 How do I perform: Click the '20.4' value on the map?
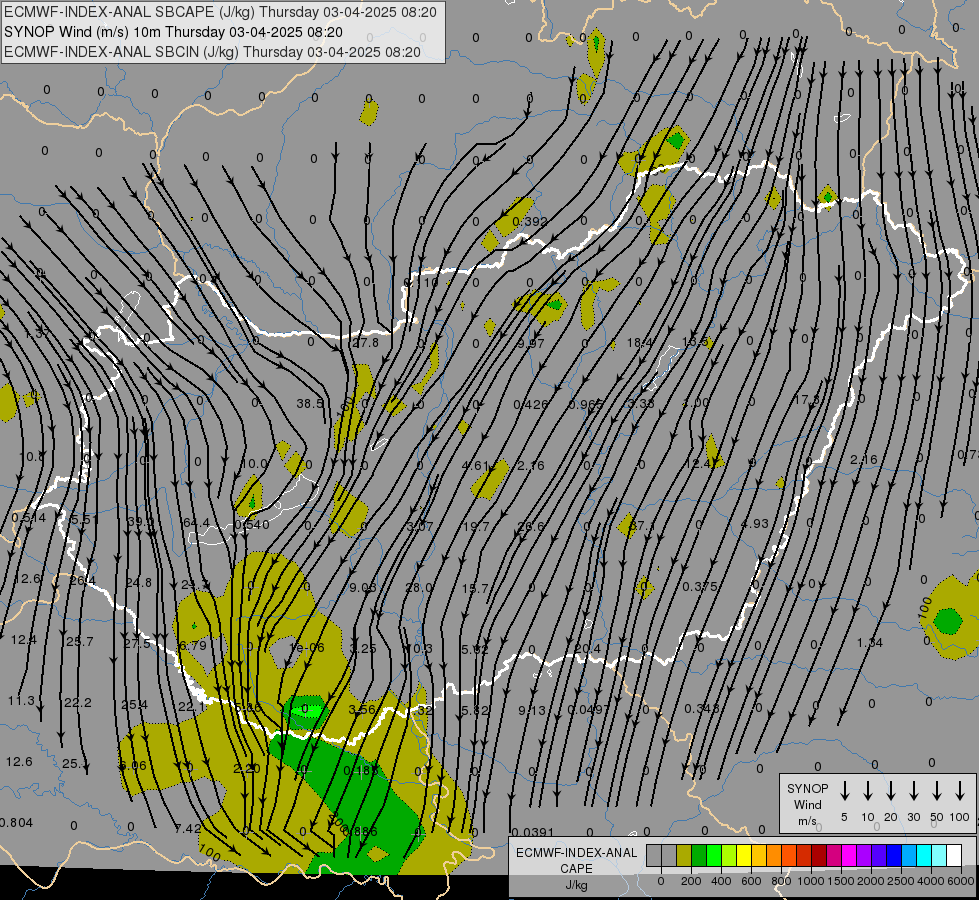(x=588, y=649)
